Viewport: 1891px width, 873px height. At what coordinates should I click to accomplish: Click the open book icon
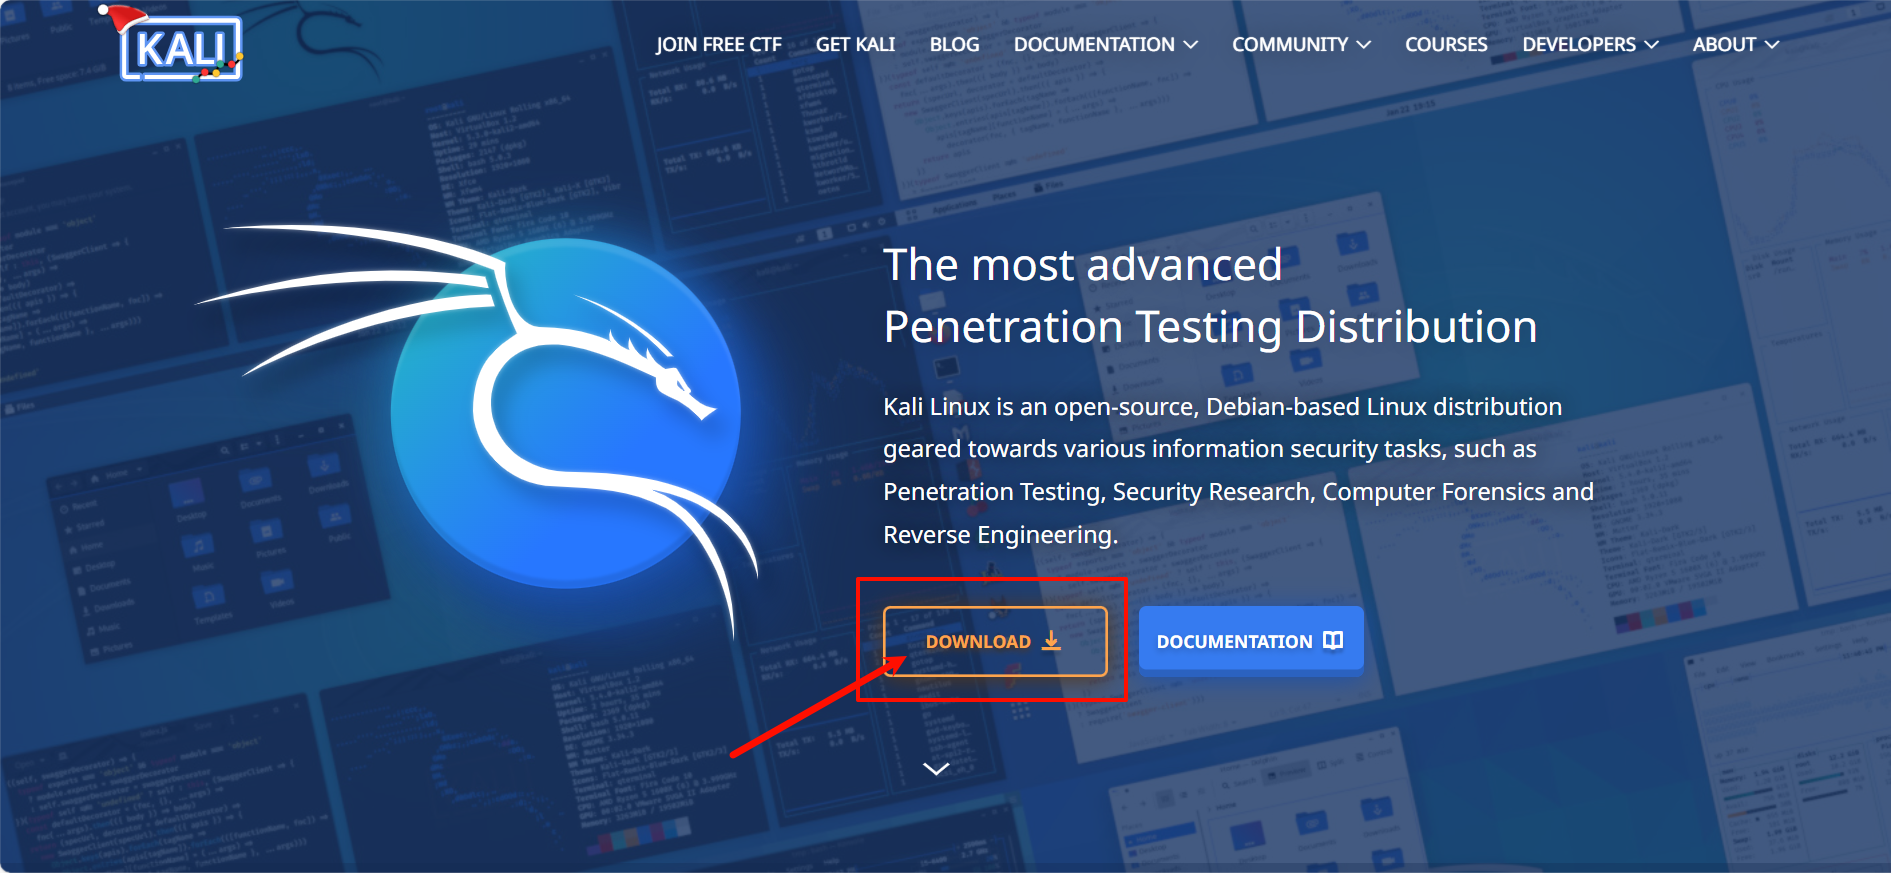tap(1333, 641)
